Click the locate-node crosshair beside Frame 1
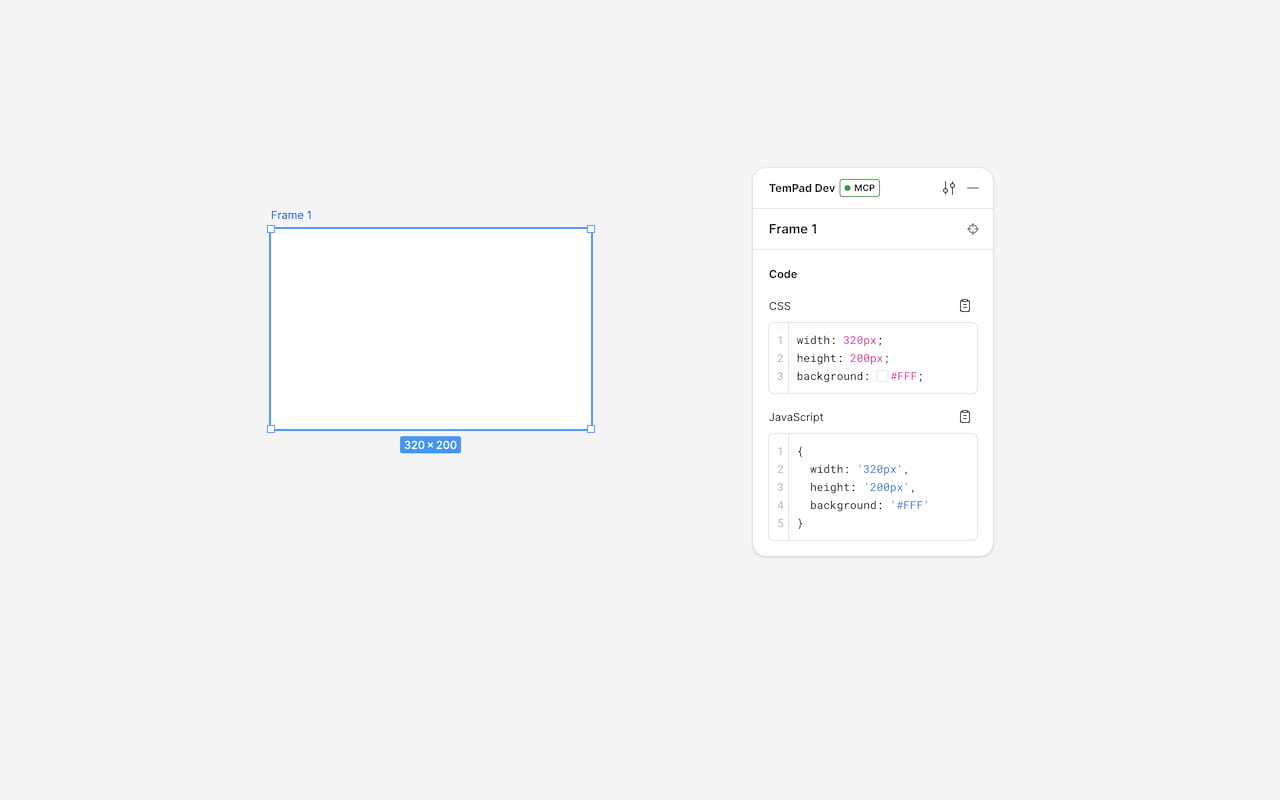 pyautogui.click(x=972, y=229)
